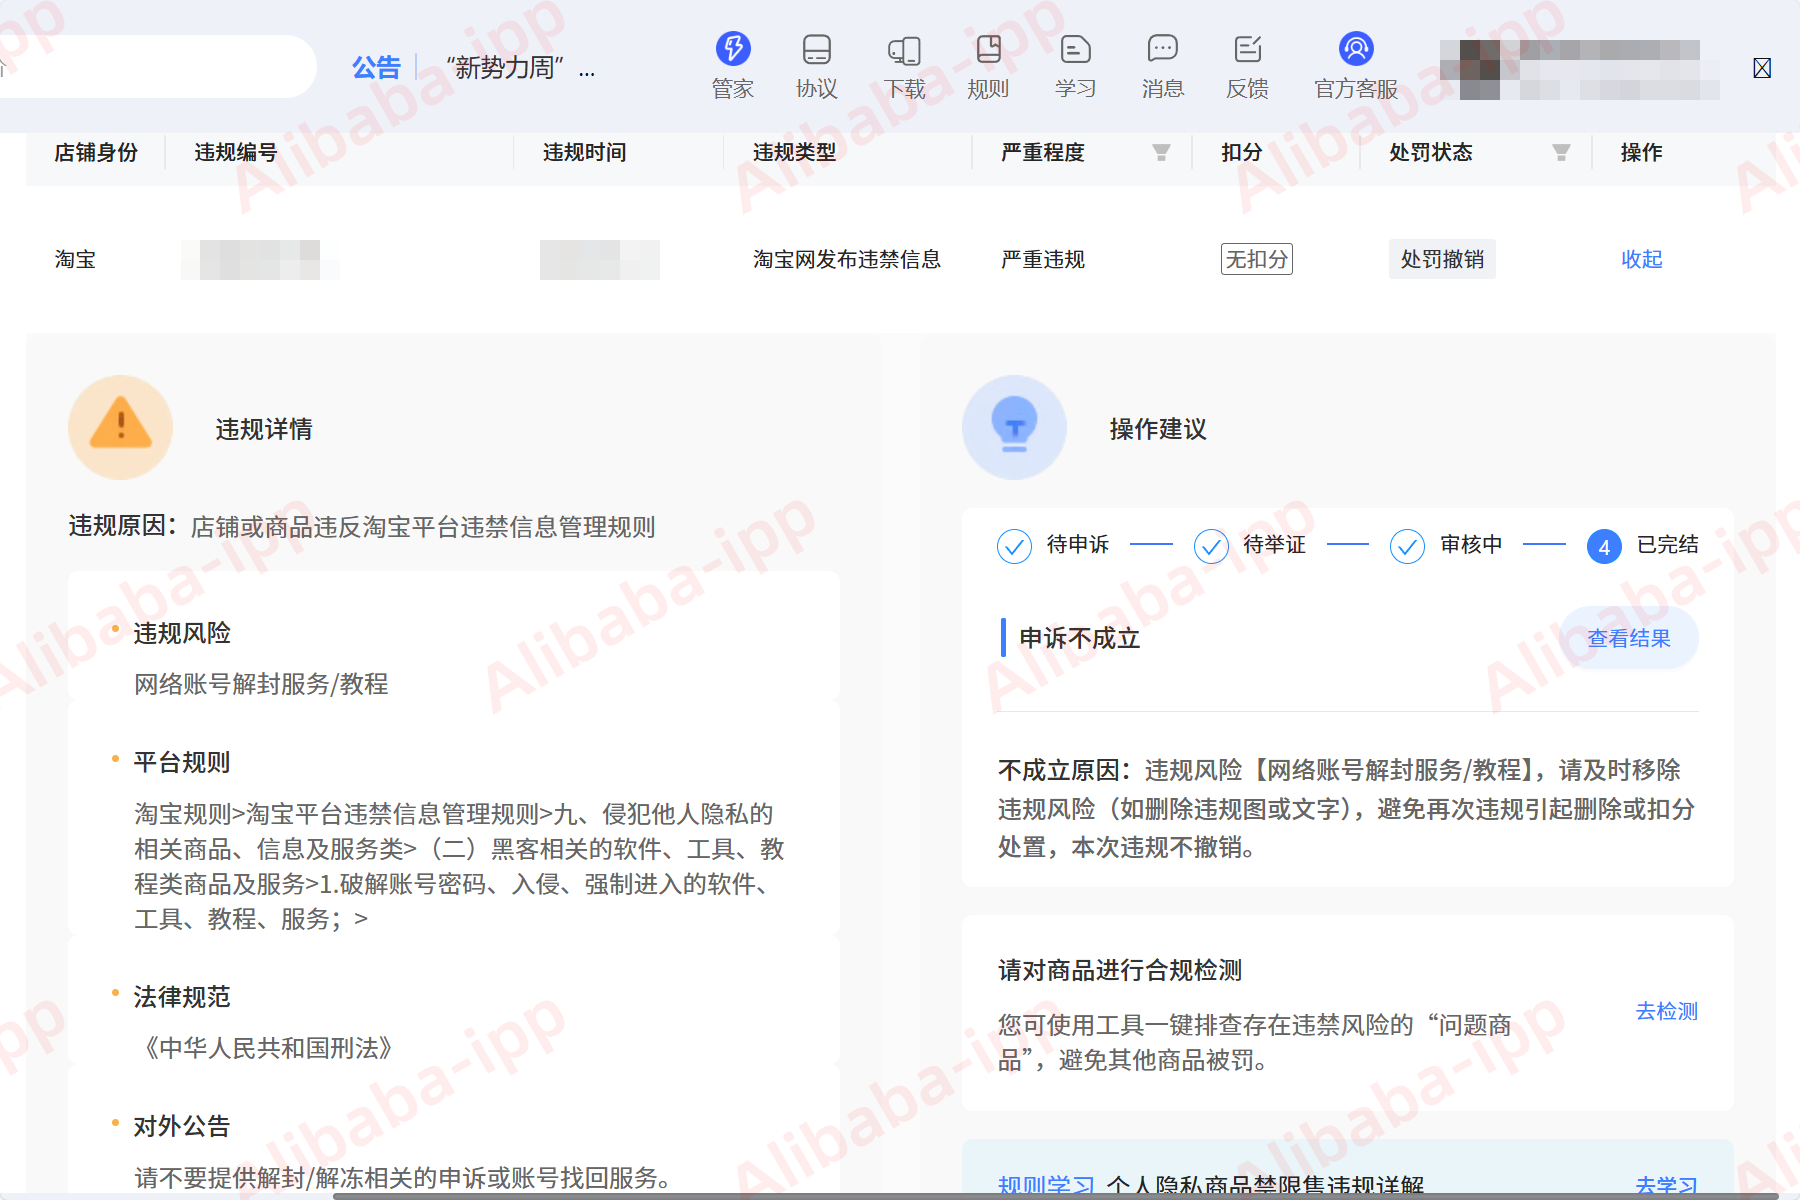
Task: Open the 规则学习 link
Action: point(1046,1186)
